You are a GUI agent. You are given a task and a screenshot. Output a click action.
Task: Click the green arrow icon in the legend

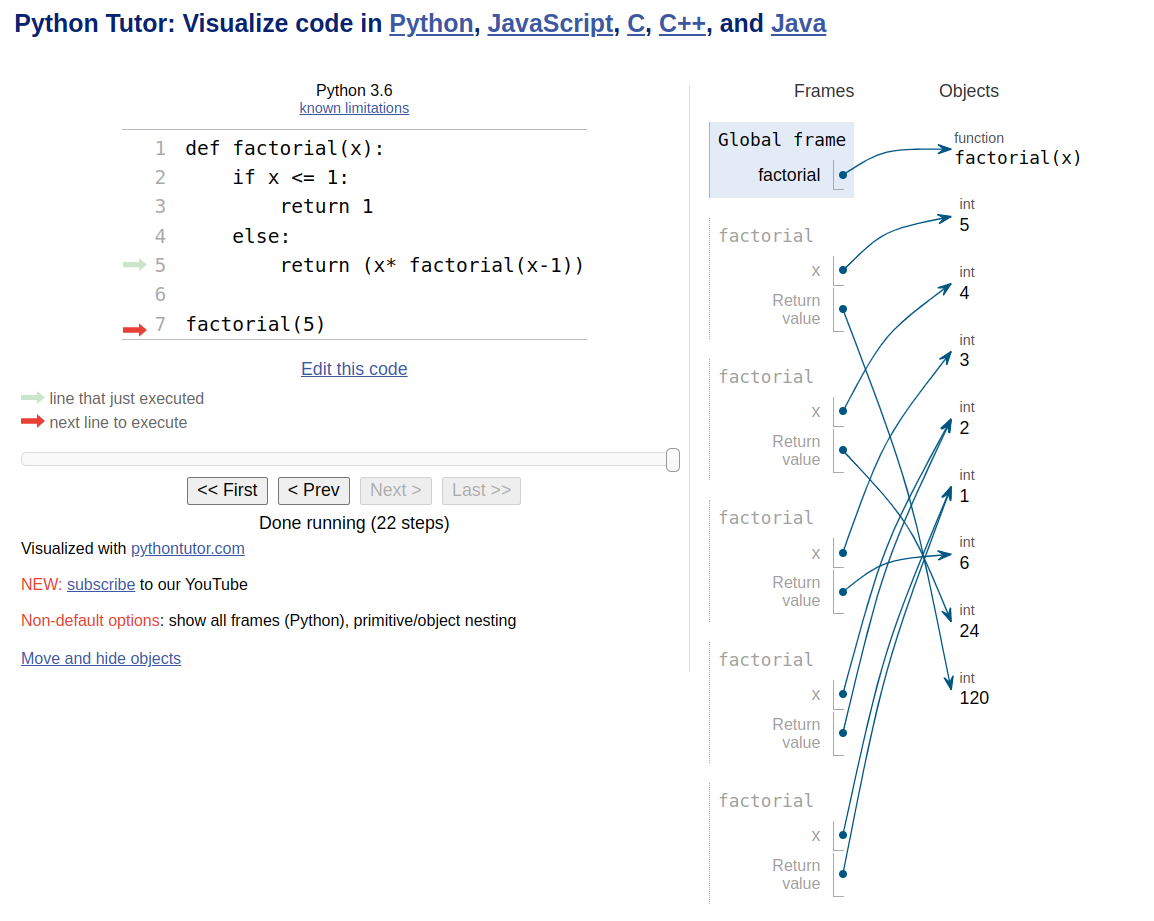pyautogui.click(x=33, y=398)
